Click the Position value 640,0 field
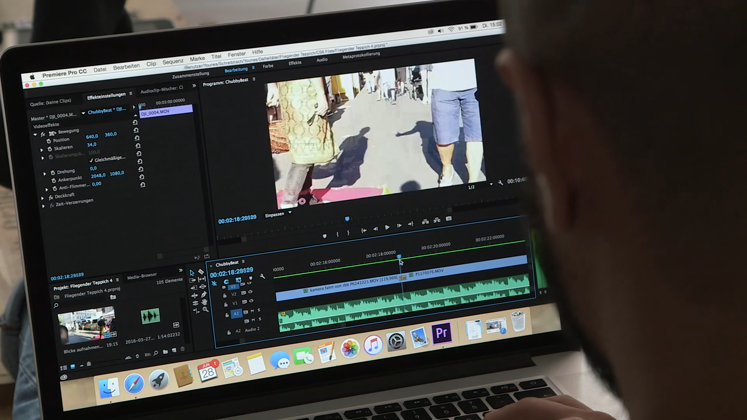747x420 pixels. coord(92,136)
